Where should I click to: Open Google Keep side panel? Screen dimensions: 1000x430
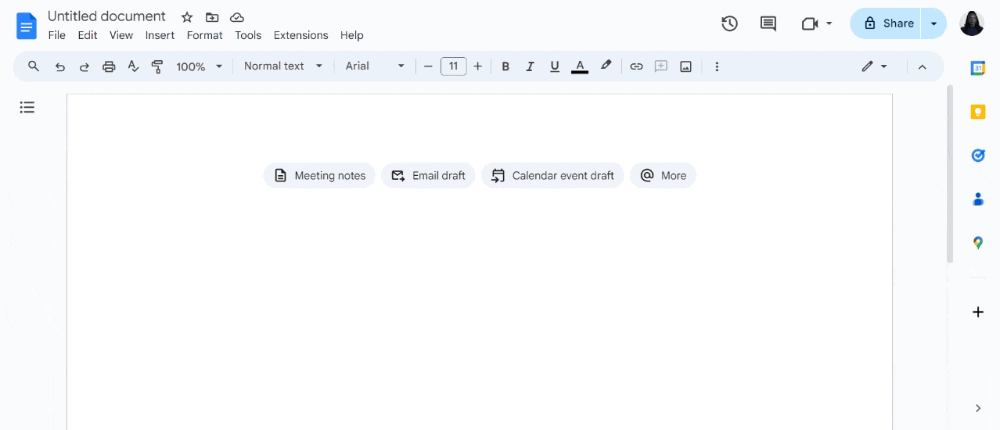click(x=978, y=112)
